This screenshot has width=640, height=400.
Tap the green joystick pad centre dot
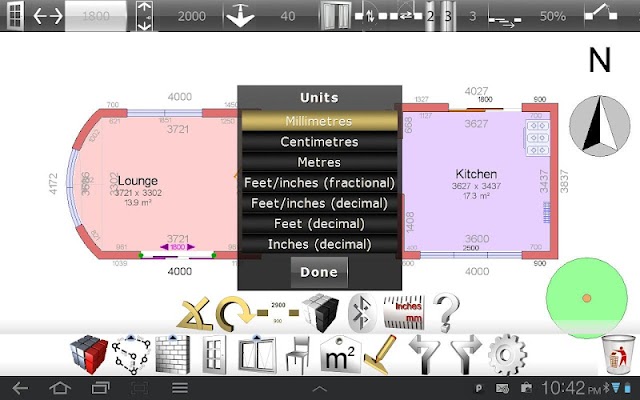click(587, 298)
